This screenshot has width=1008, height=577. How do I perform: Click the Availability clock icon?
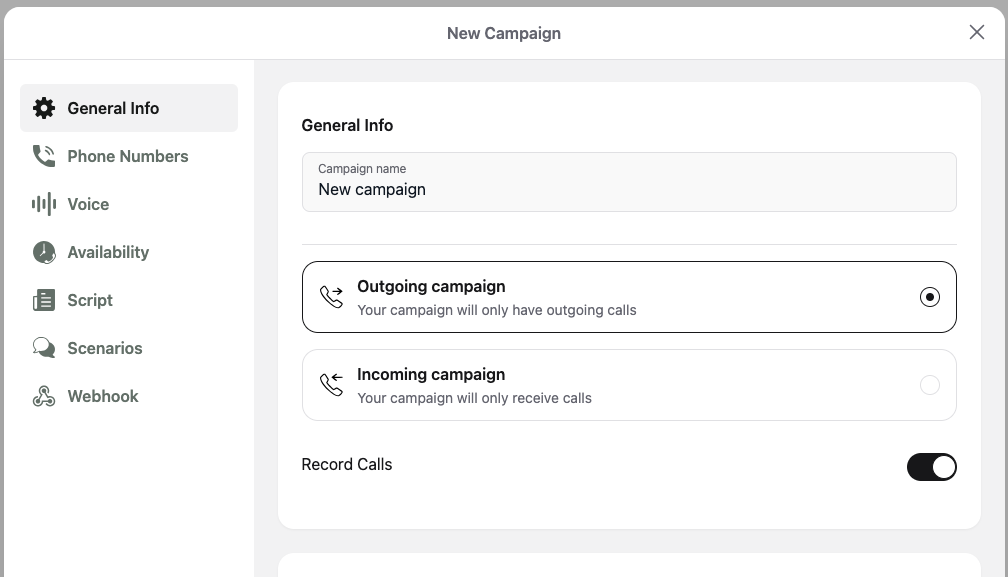click(x=44, y=252)
